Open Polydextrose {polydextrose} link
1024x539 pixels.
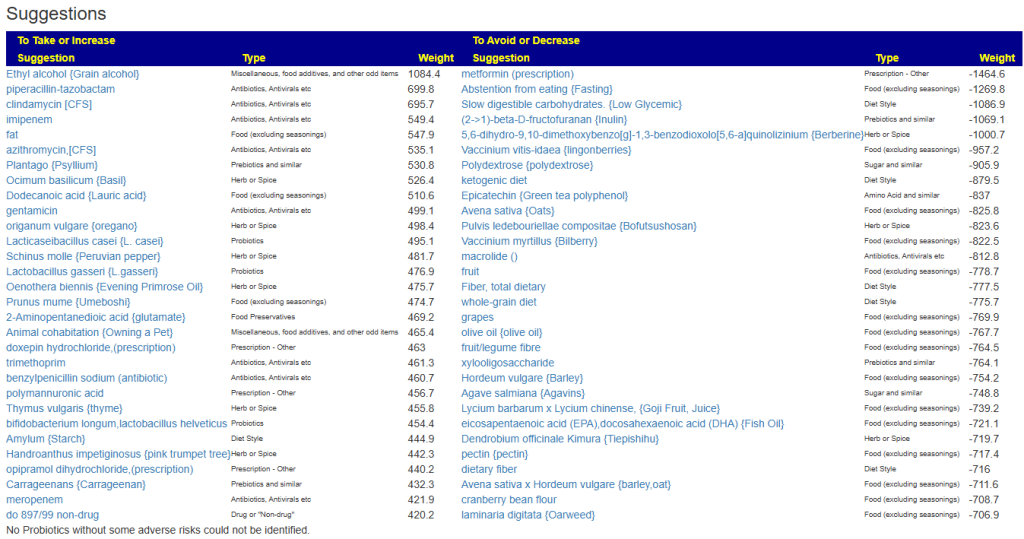[x=527, y=165]
